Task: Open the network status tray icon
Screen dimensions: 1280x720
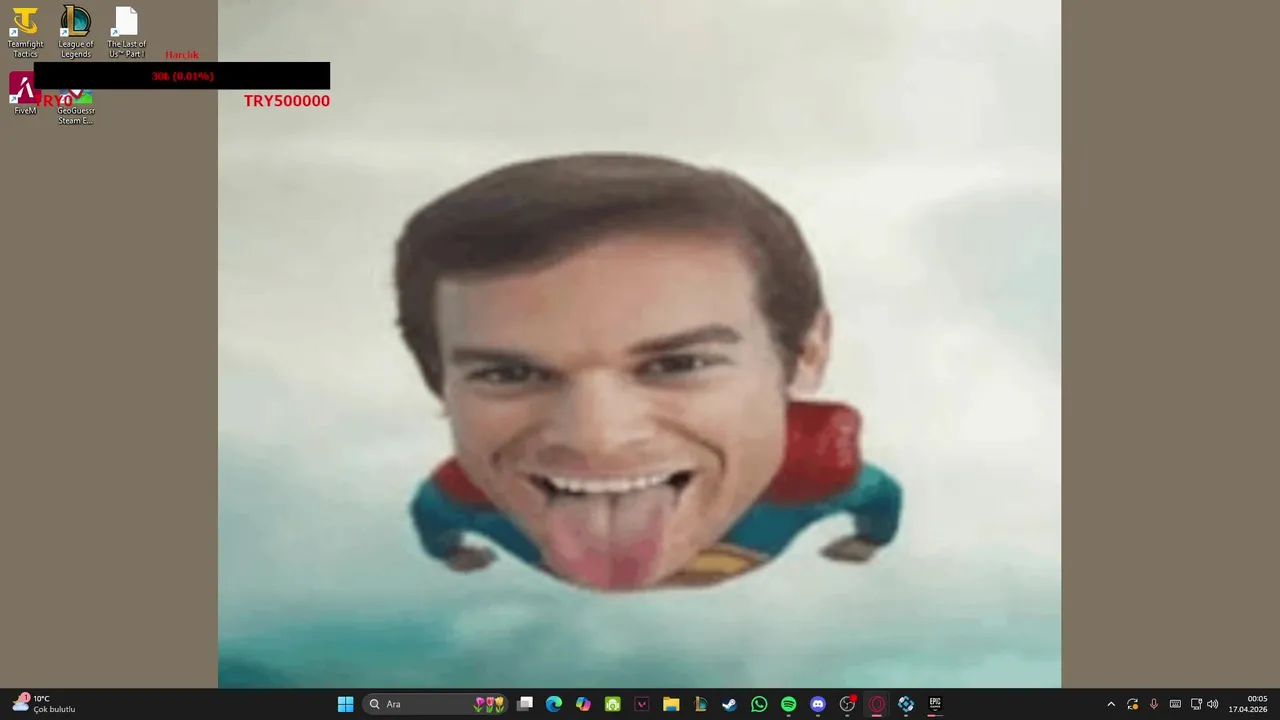Action: point(1196,704)
